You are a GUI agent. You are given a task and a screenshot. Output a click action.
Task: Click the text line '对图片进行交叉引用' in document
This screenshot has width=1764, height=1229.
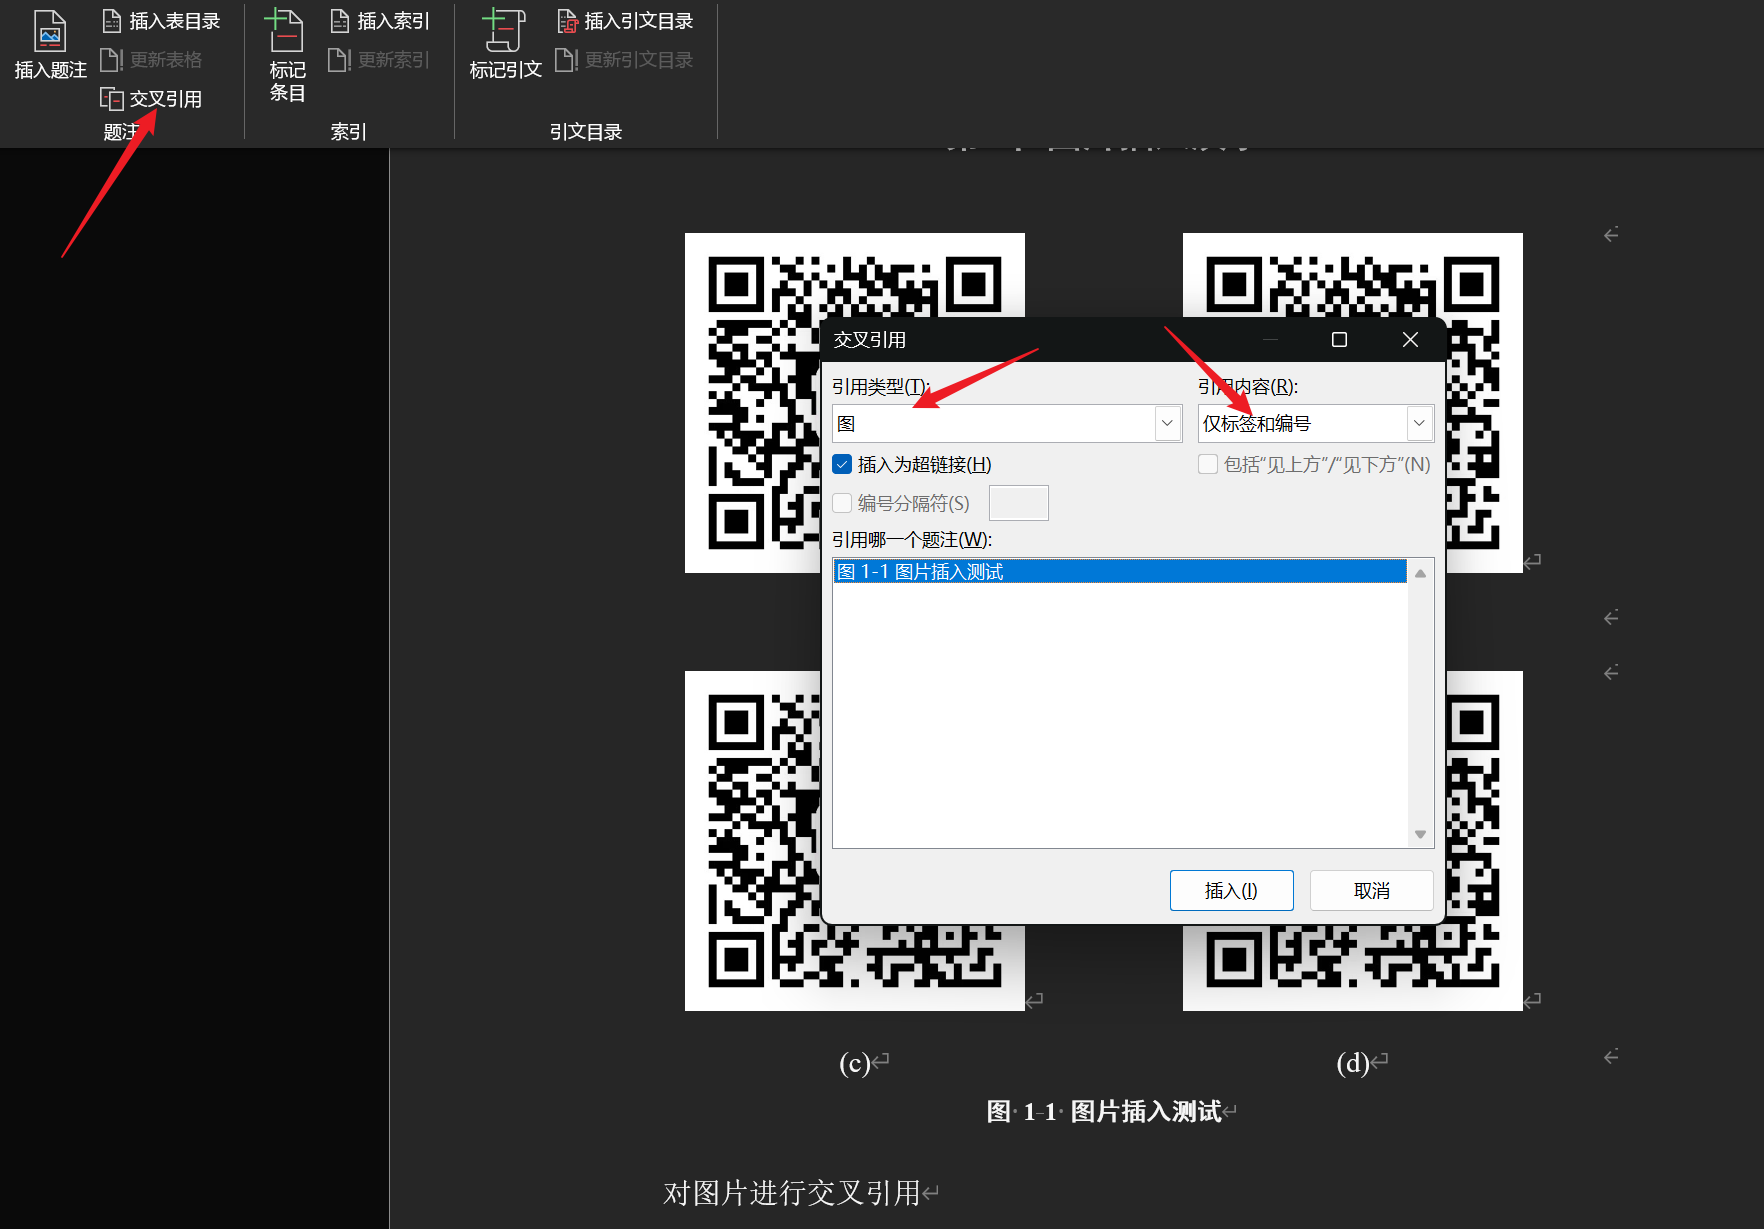(792, 1193)
